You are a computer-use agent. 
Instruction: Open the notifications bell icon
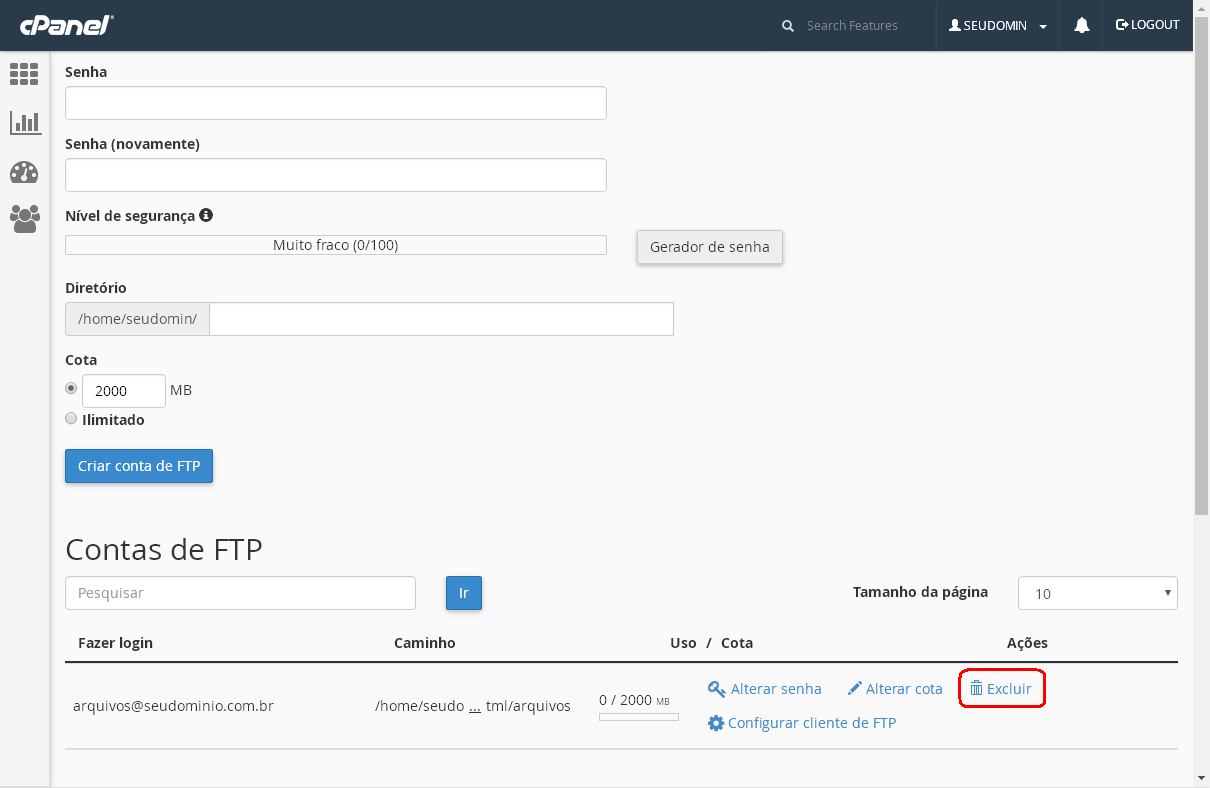(x=1081, y=26)
